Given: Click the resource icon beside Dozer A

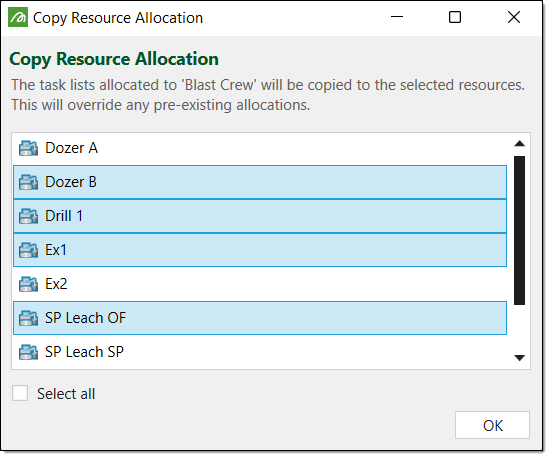Looking at the screenshot, I should 28,148.
